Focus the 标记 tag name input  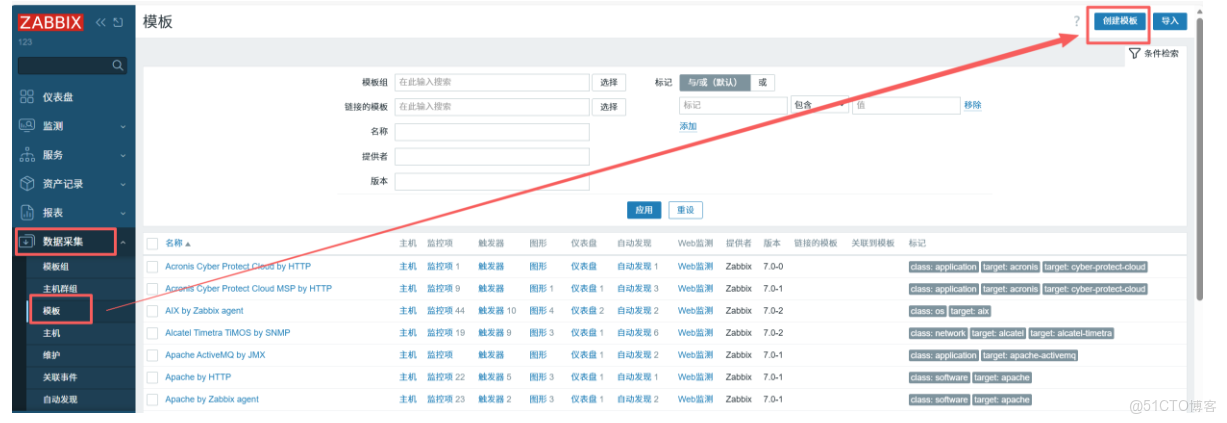(734, 105)
